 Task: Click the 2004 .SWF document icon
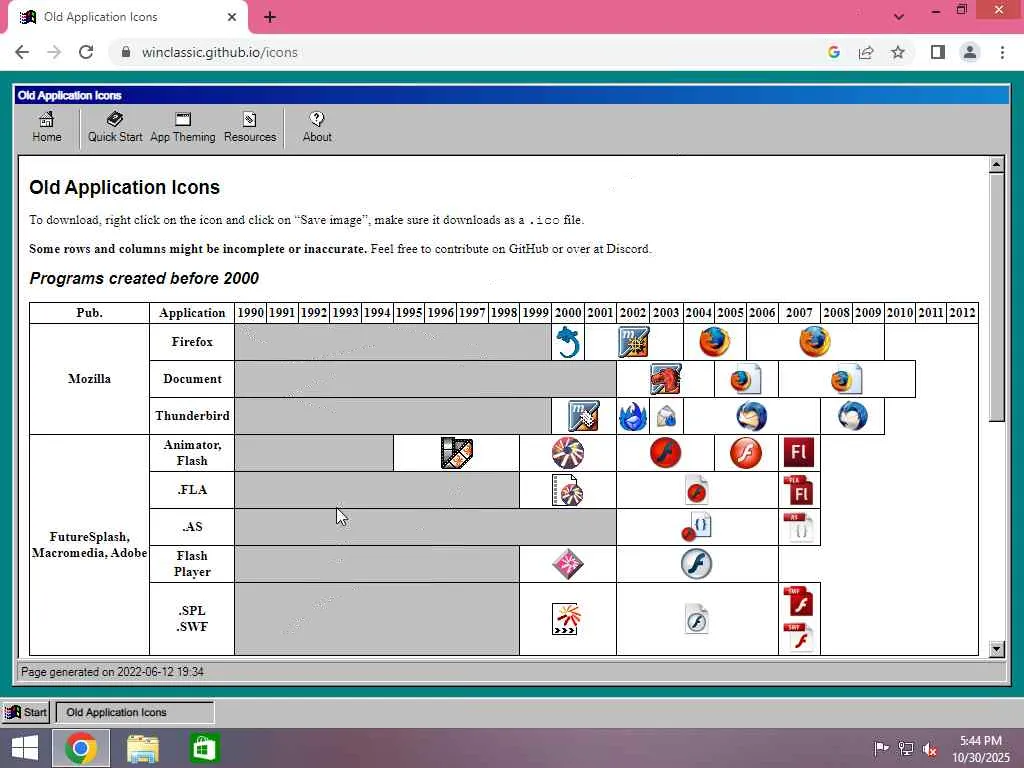tap(697, 619)
